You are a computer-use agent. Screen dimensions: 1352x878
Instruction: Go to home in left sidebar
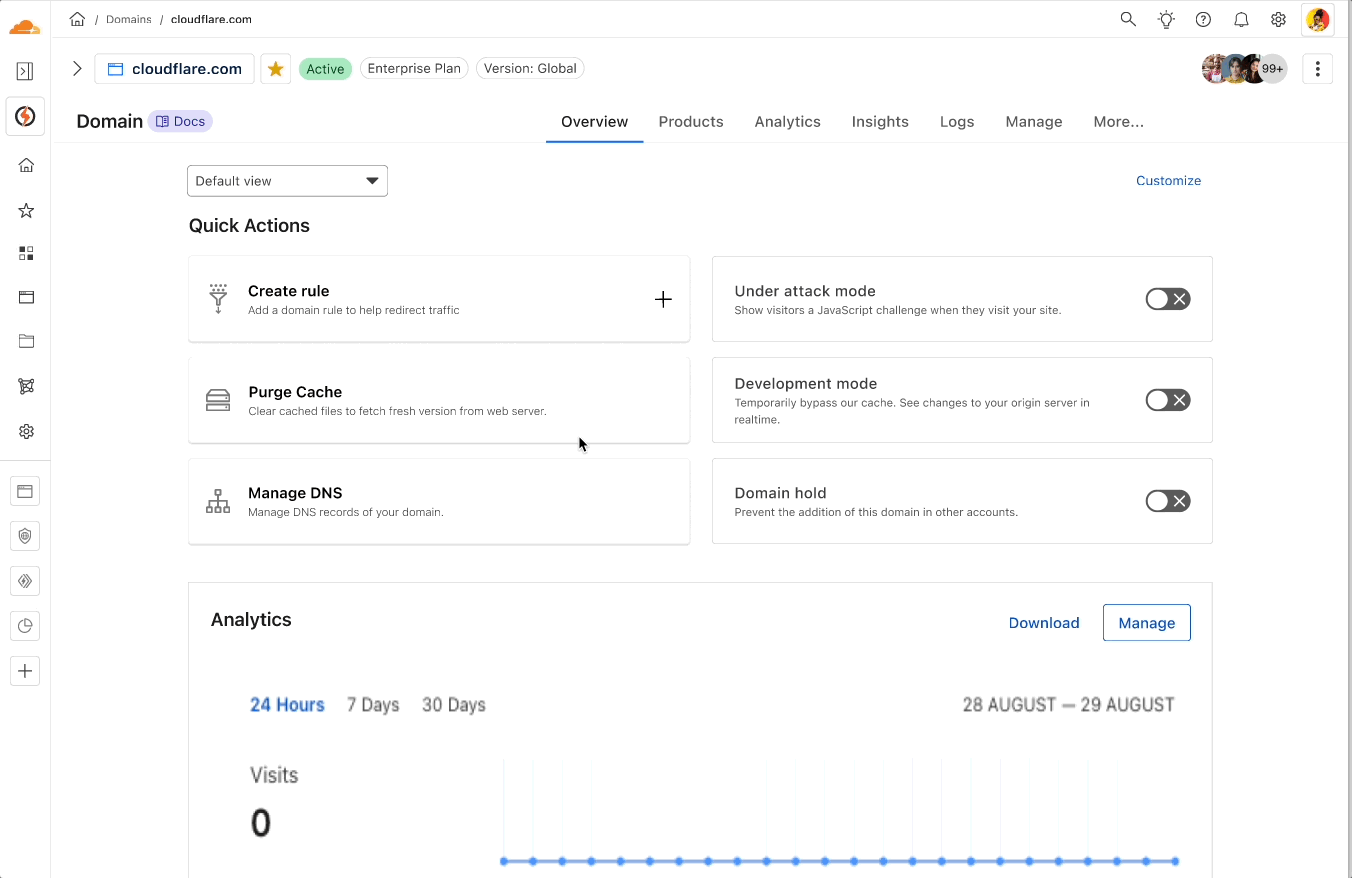pyautogui.click(x=27, y=165)
